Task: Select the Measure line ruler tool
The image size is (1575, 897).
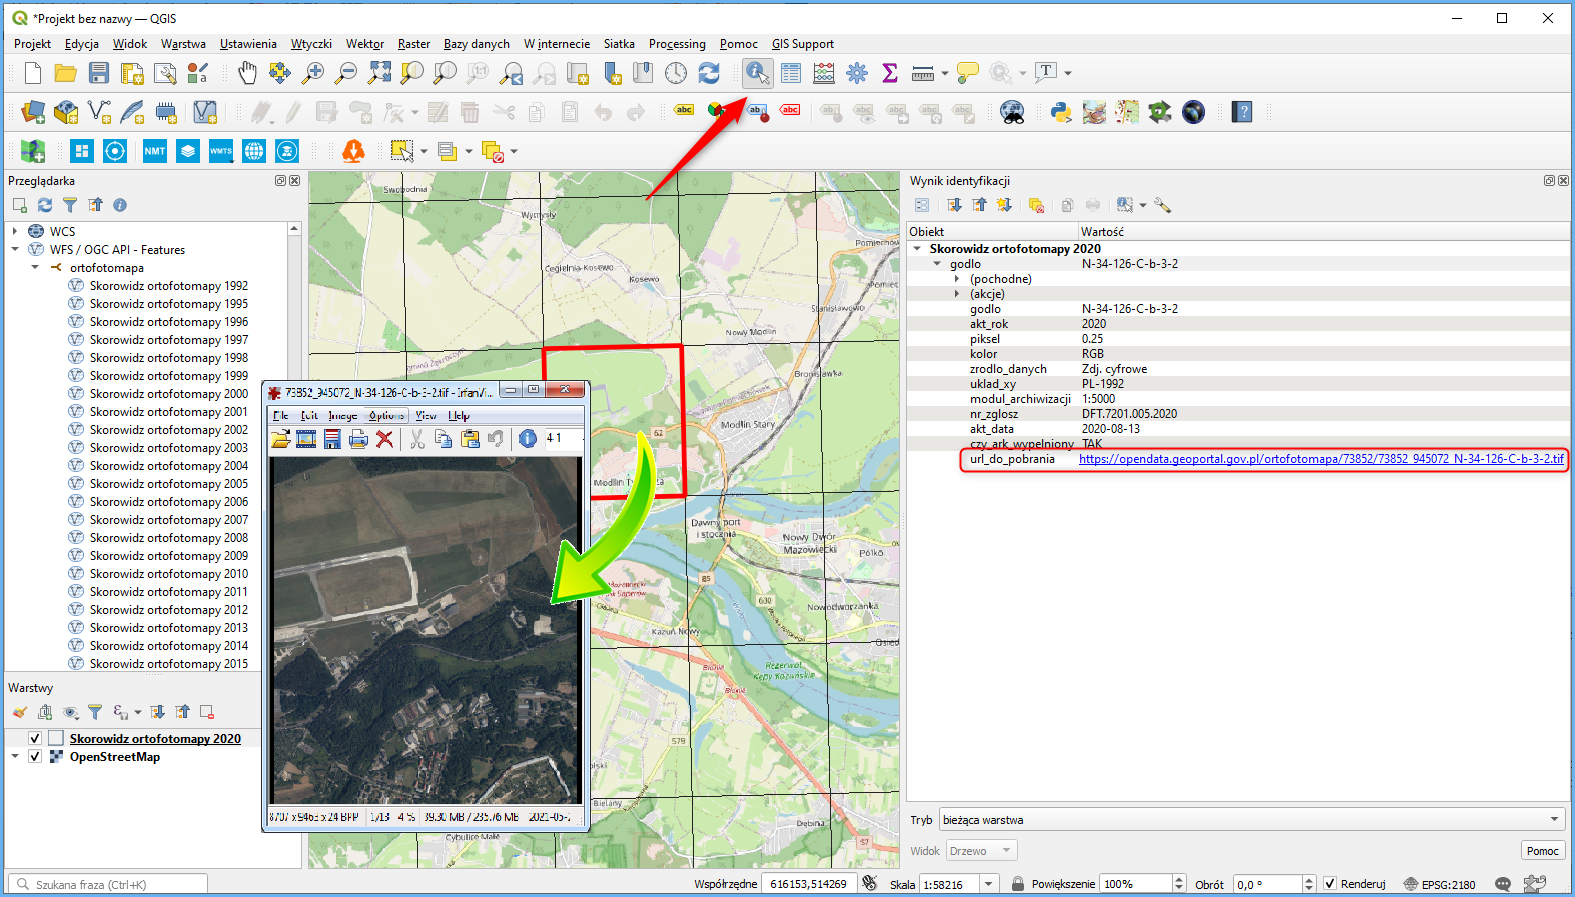Action: [x=923, y=73]
